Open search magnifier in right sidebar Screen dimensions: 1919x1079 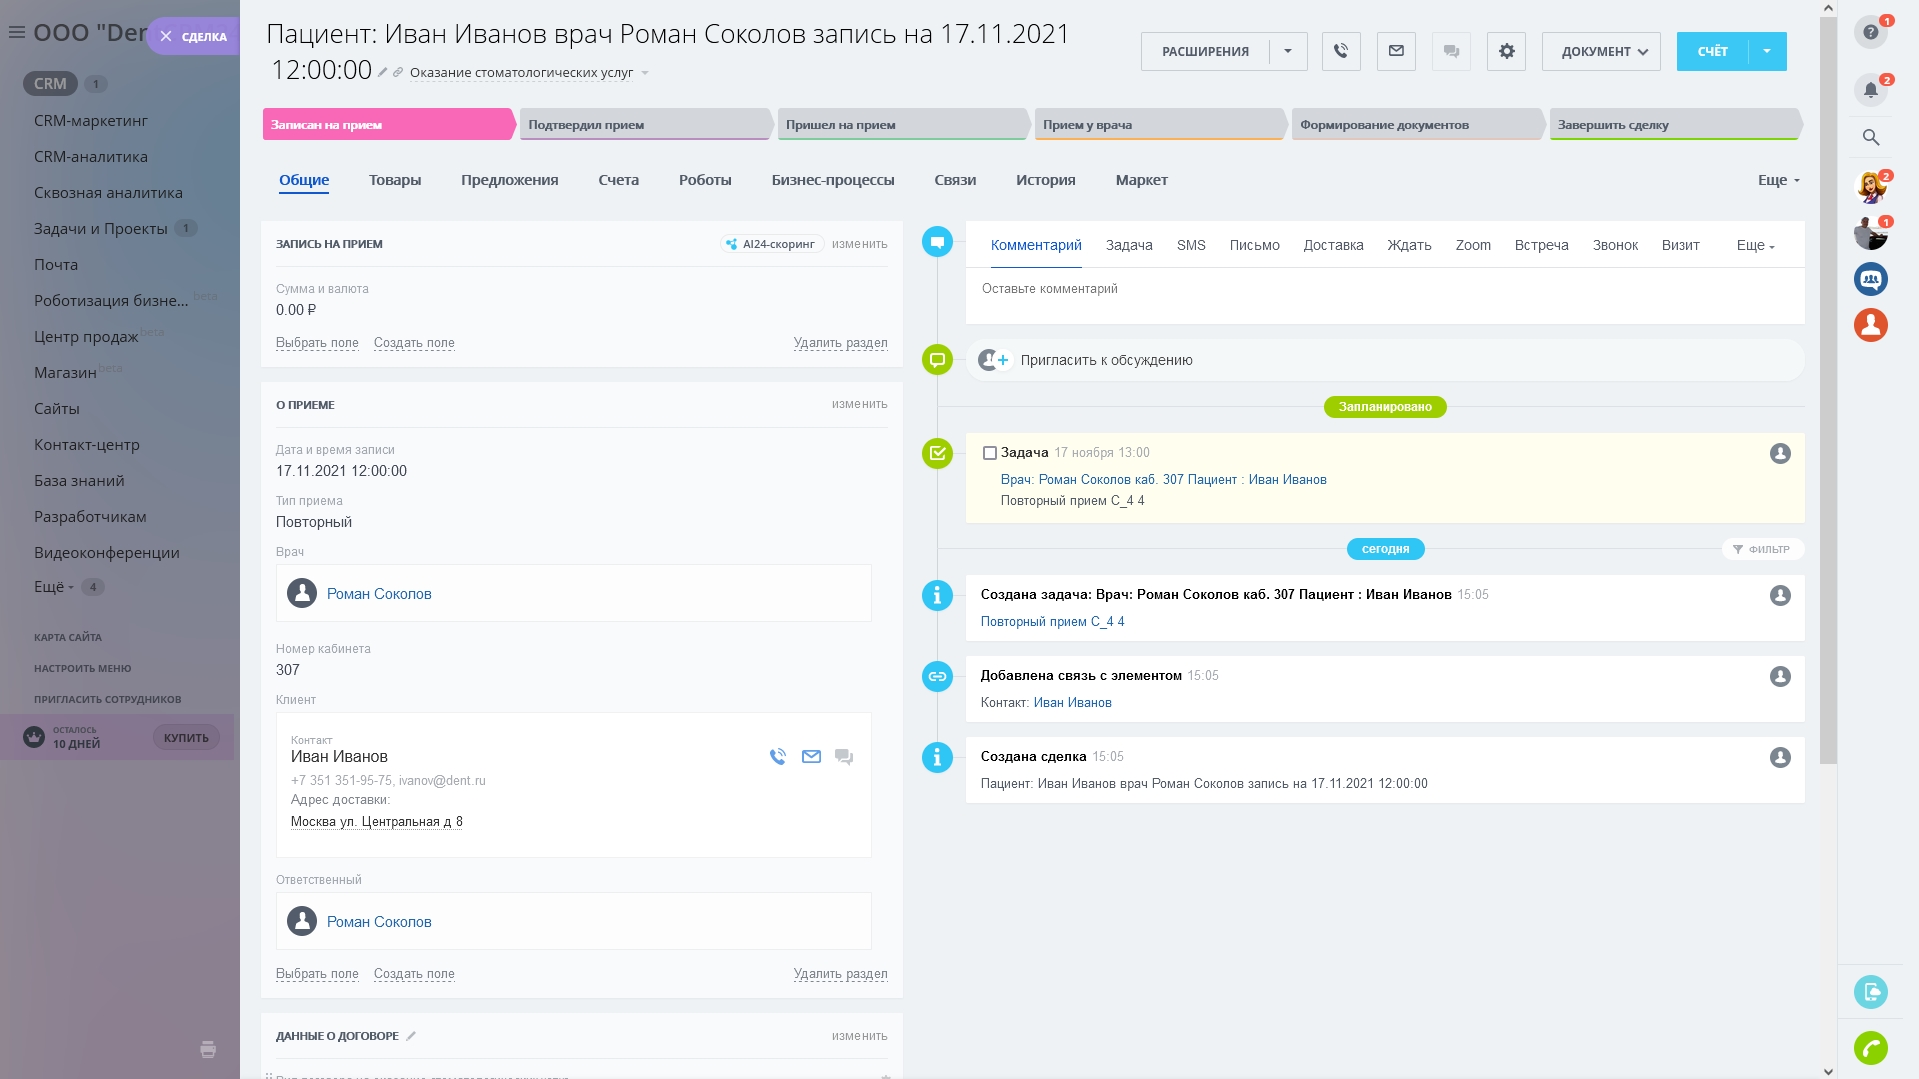tap(1871, 138)
